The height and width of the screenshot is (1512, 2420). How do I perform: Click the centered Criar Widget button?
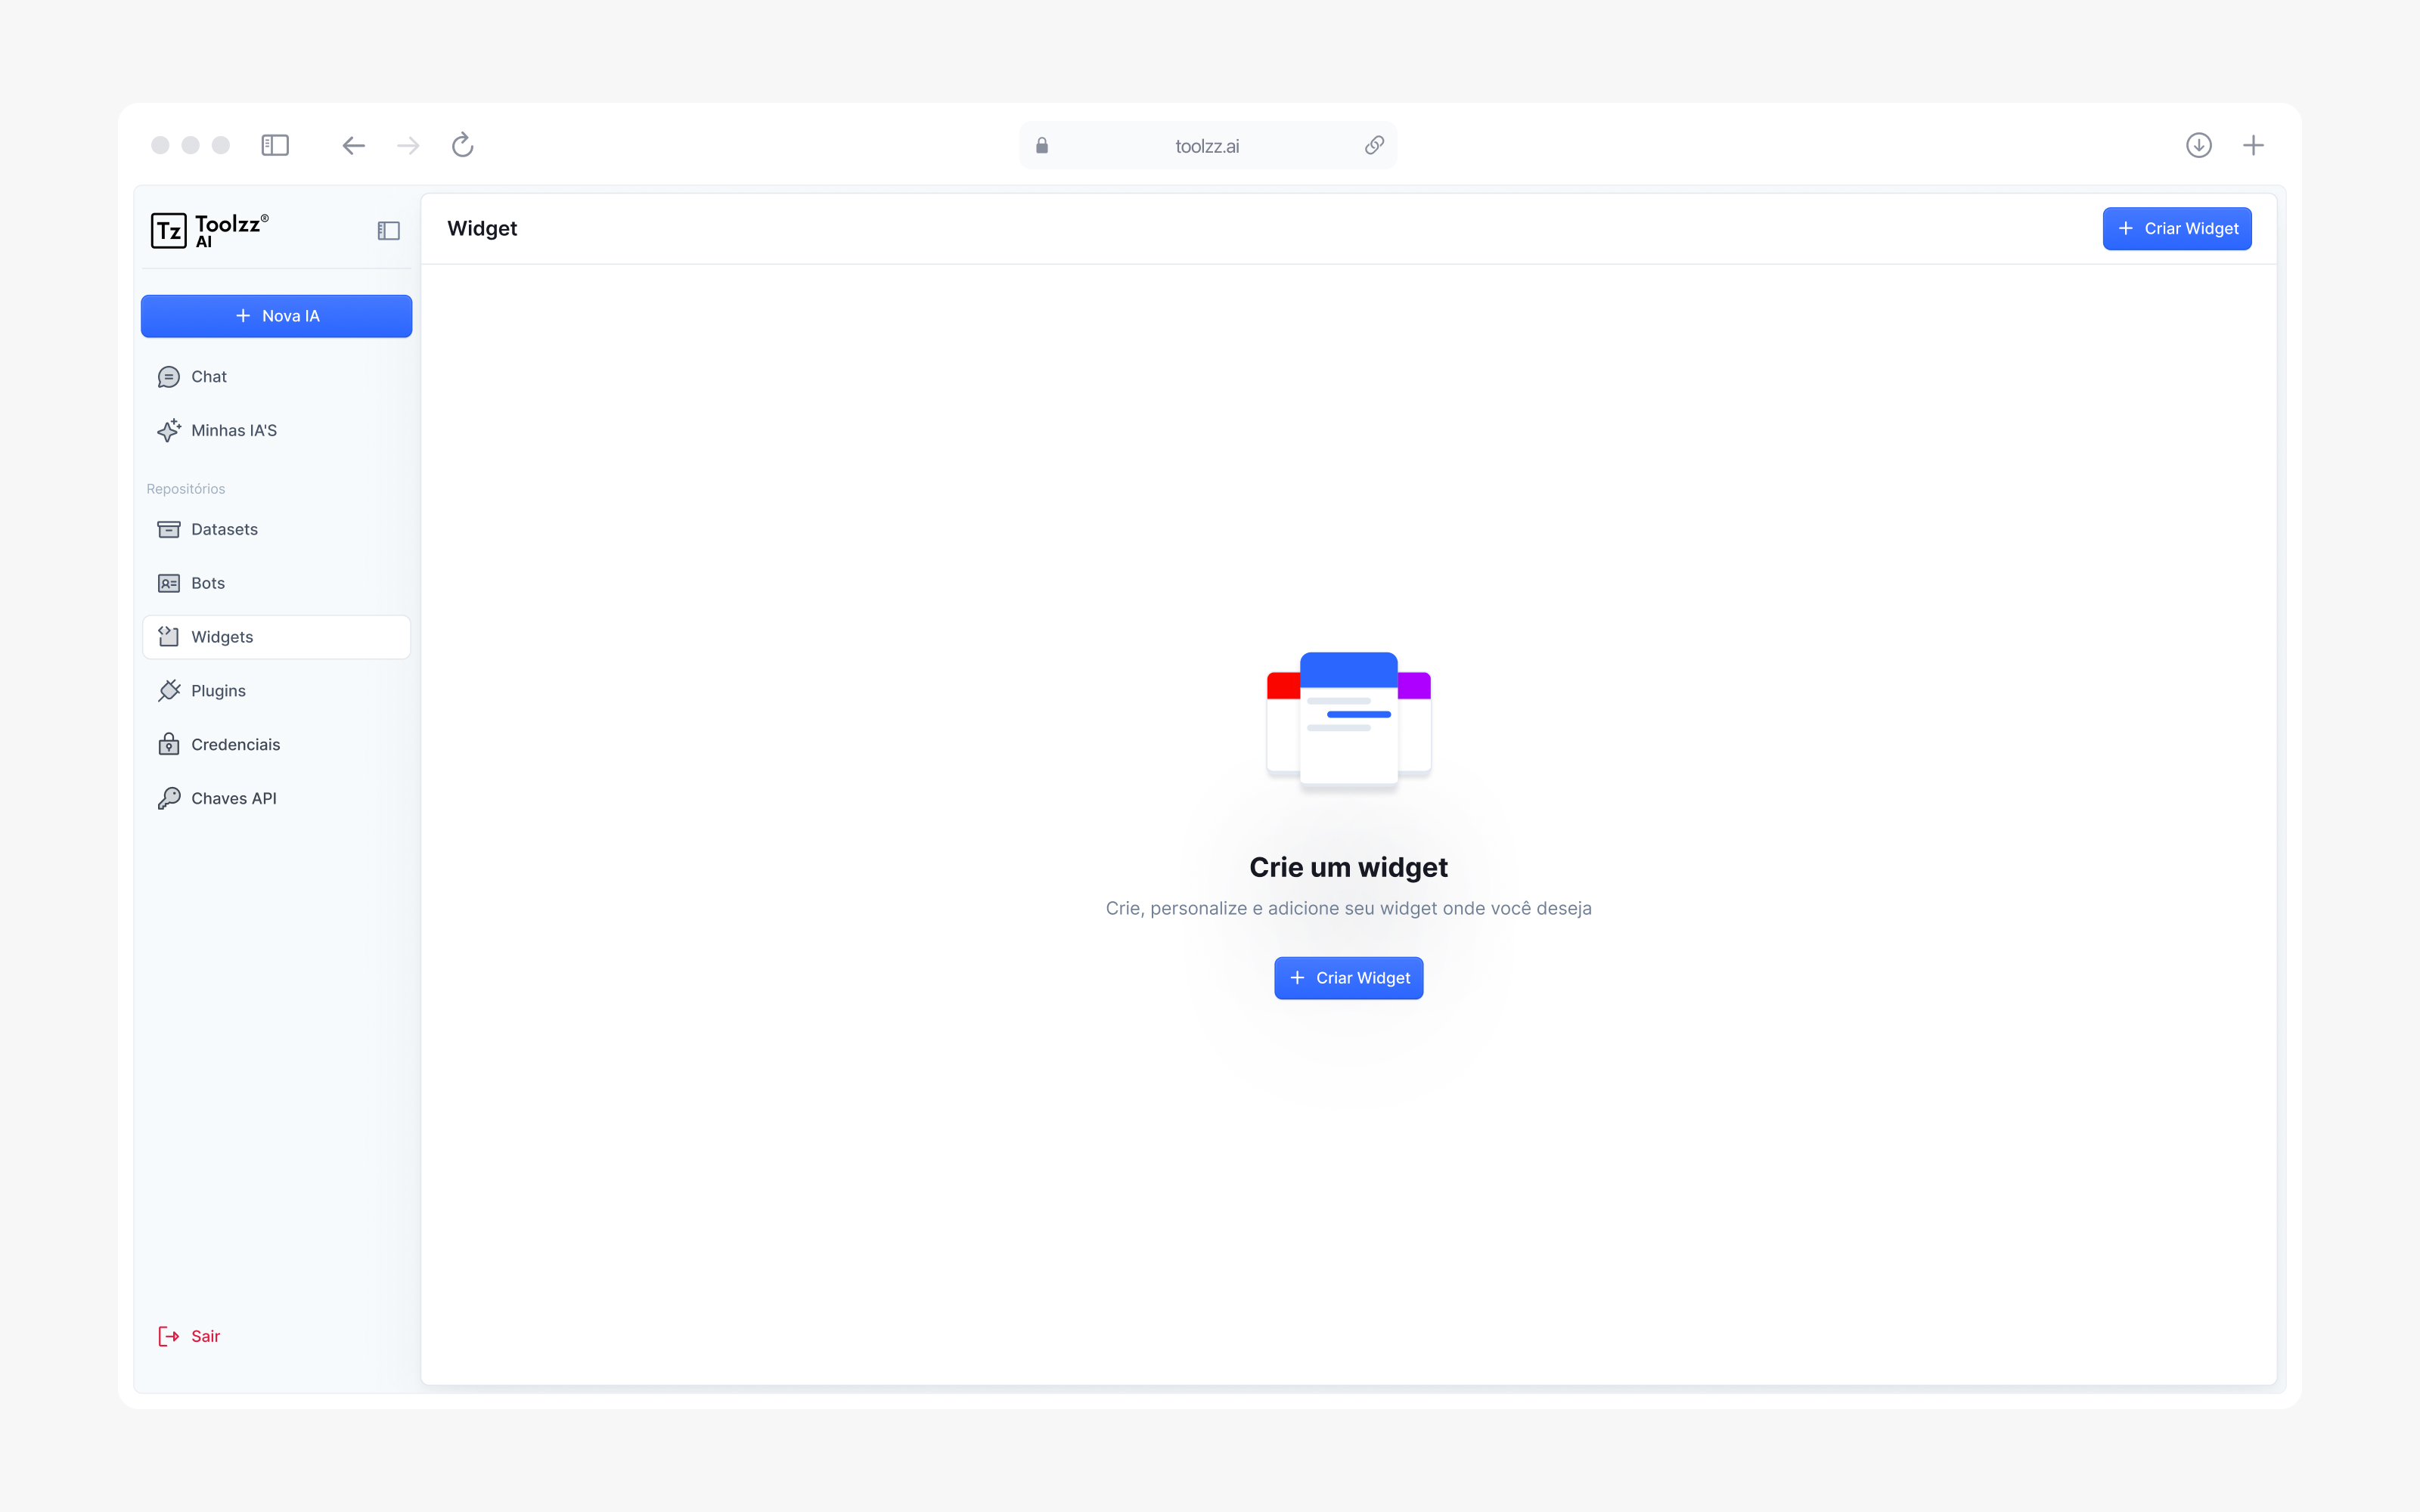click(x=1348, y=978)
